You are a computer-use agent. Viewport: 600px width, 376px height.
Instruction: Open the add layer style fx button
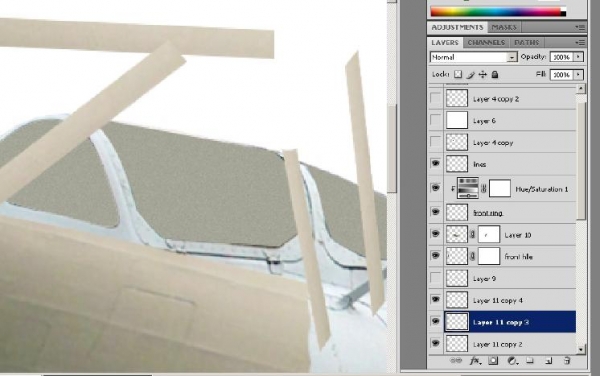pyautogui.click(x=475, y=361)
